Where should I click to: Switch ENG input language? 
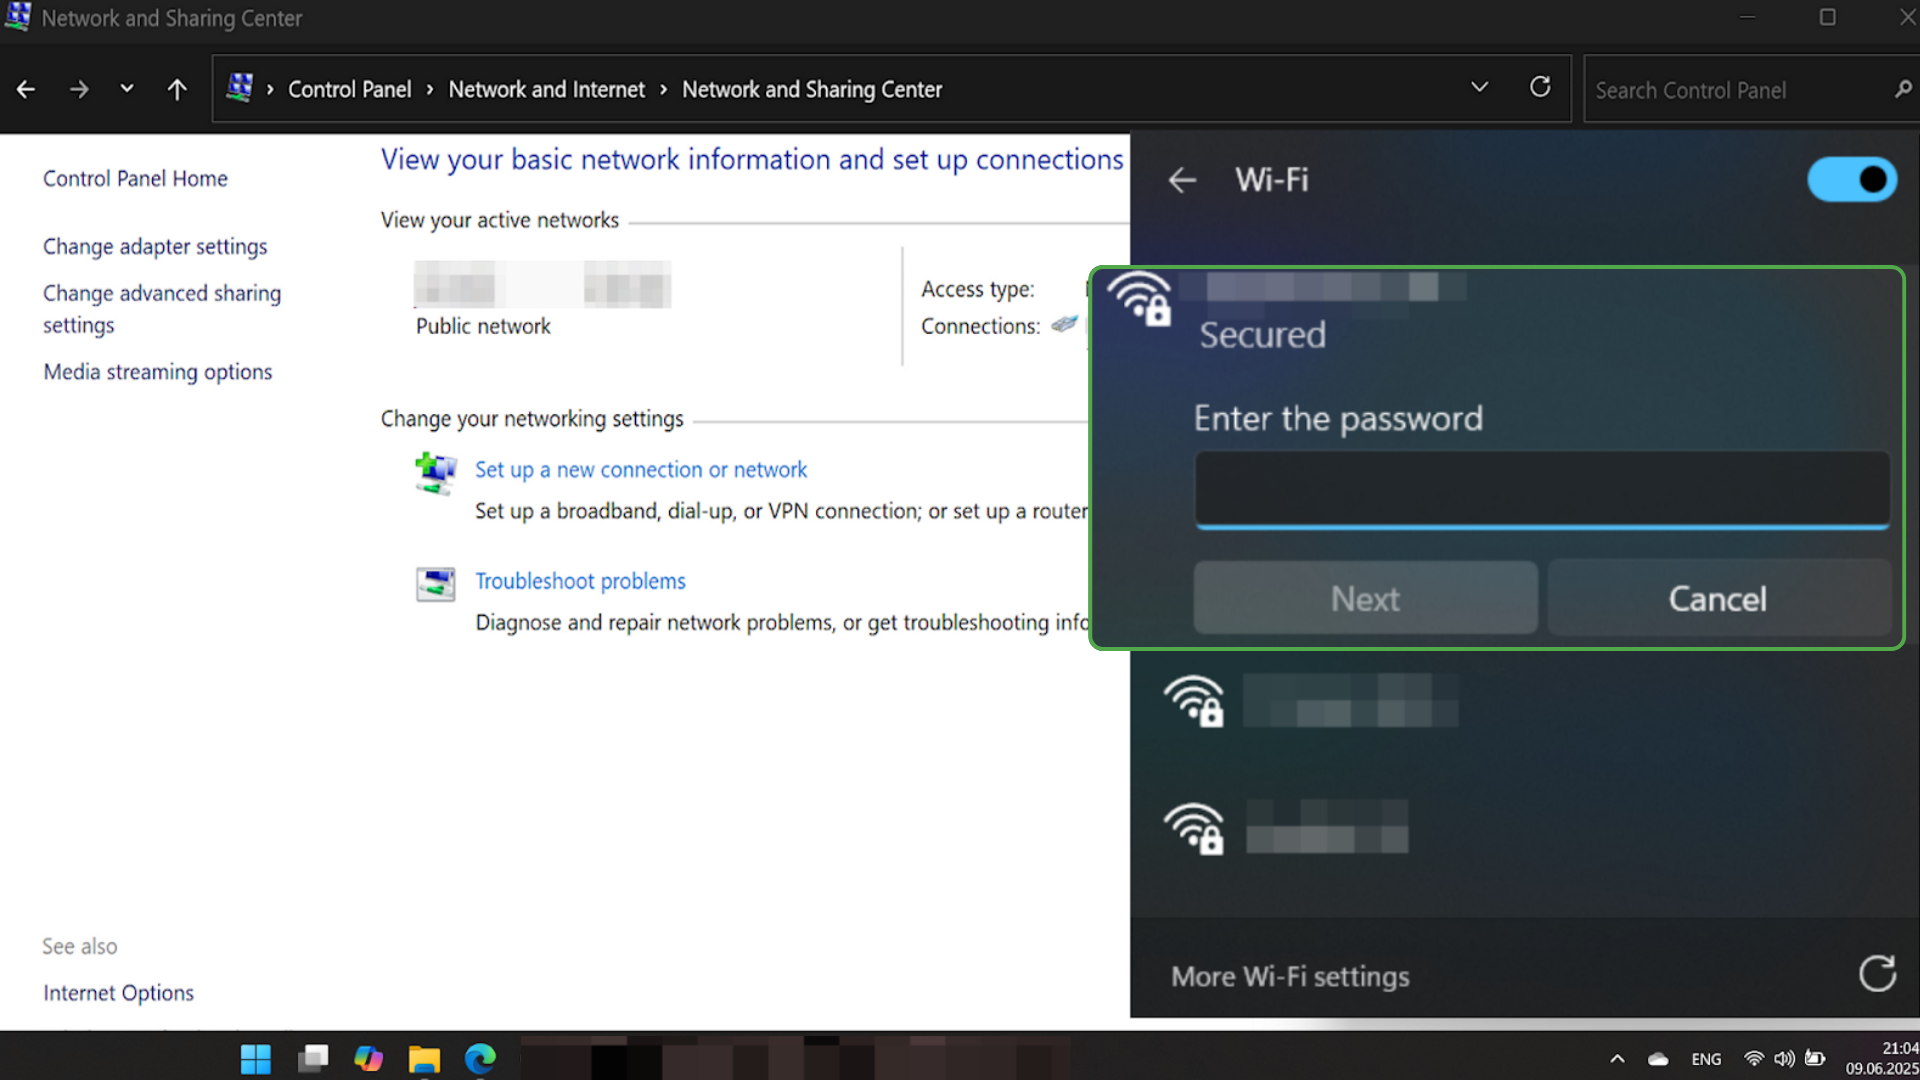click(x=1706, y=1059)
